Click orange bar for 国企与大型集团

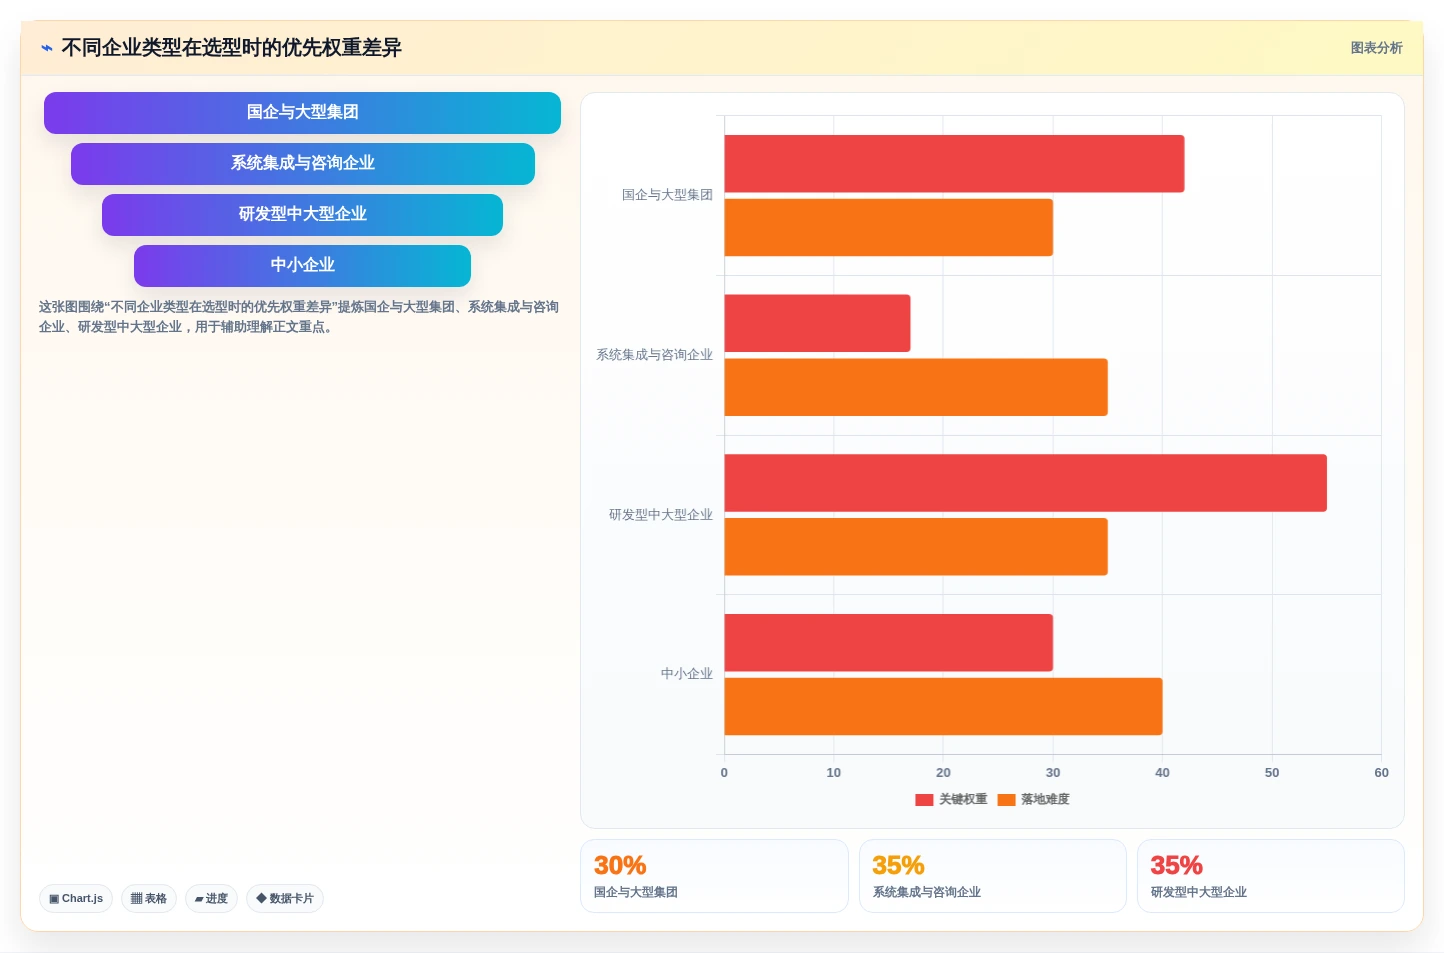click(889, 228)
